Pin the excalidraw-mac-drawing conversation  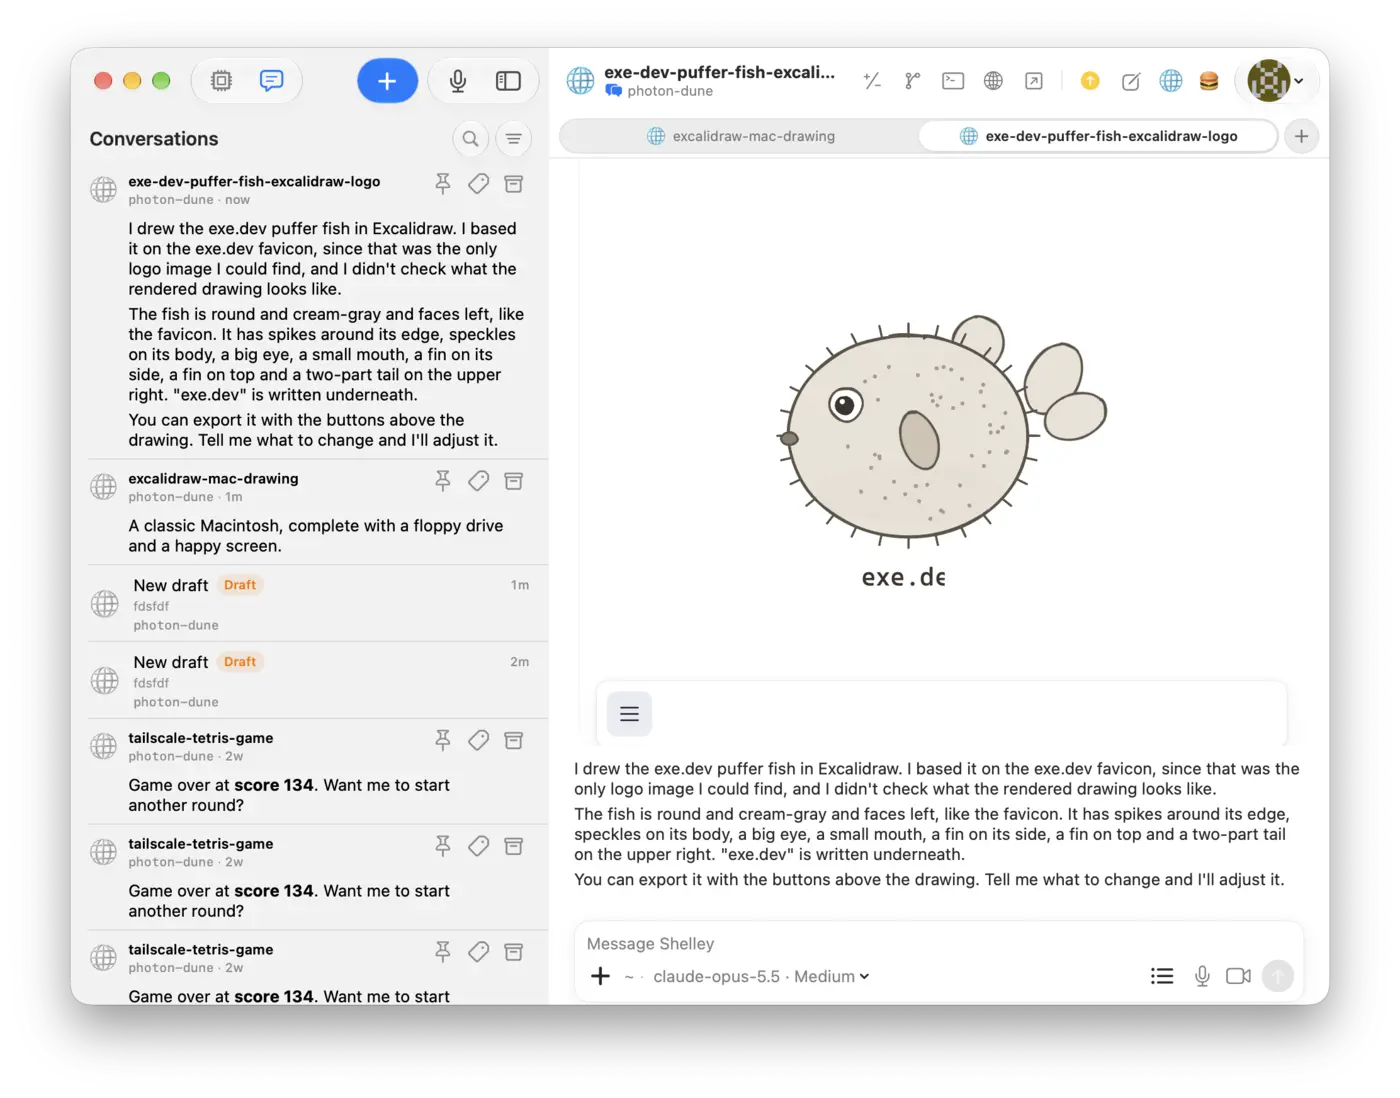[x=443, y=481]
